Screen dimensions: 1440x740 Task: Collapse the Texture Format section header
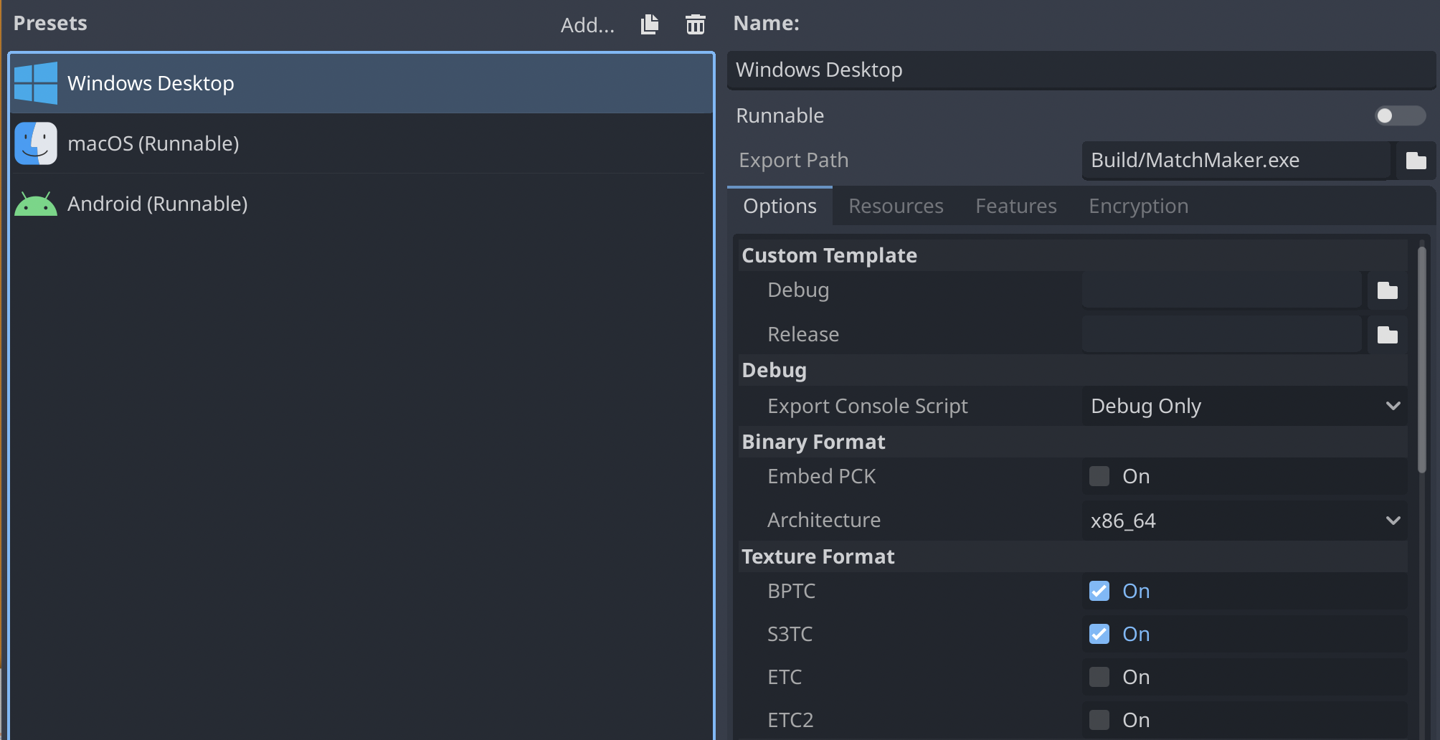pyautogui.click(x=1073, y=556)
